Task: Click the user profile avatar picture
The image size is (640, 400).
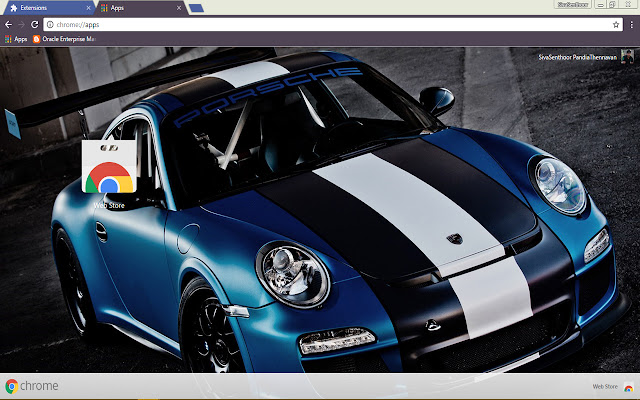Action: 627,56
